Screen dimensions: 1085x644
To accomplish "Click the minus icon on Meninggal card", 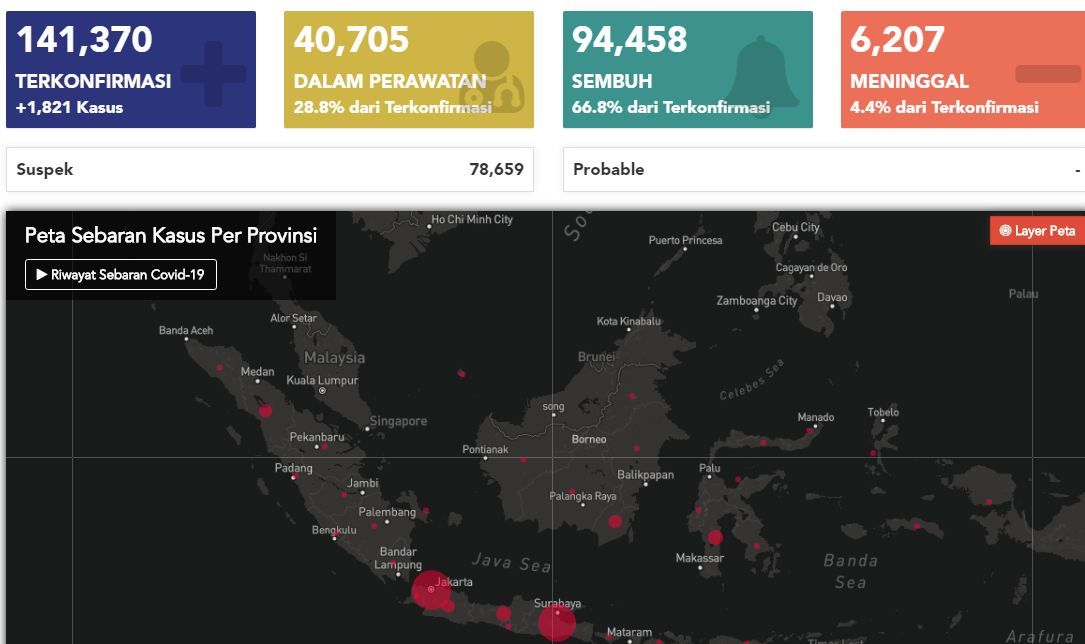I will tap(1047, 74).
